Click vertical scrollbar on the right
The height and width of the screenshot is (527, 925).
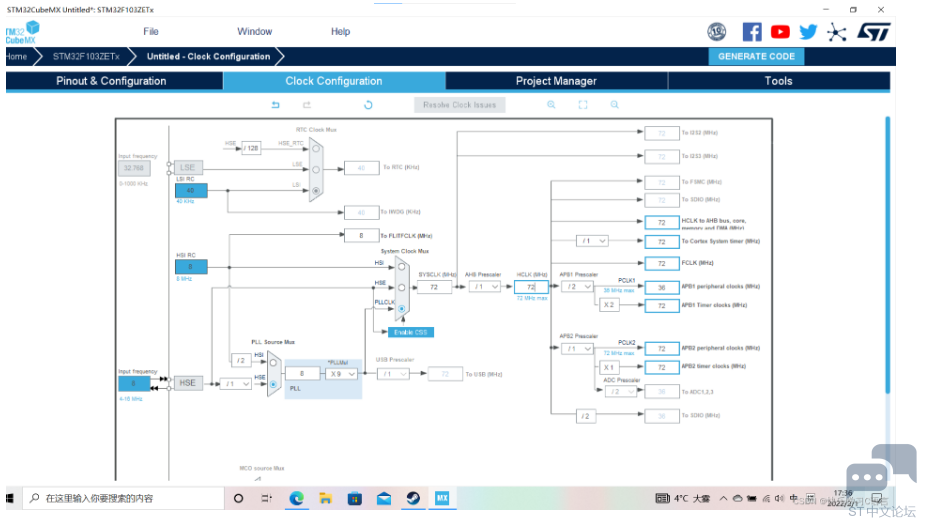[x=887, y=255]
